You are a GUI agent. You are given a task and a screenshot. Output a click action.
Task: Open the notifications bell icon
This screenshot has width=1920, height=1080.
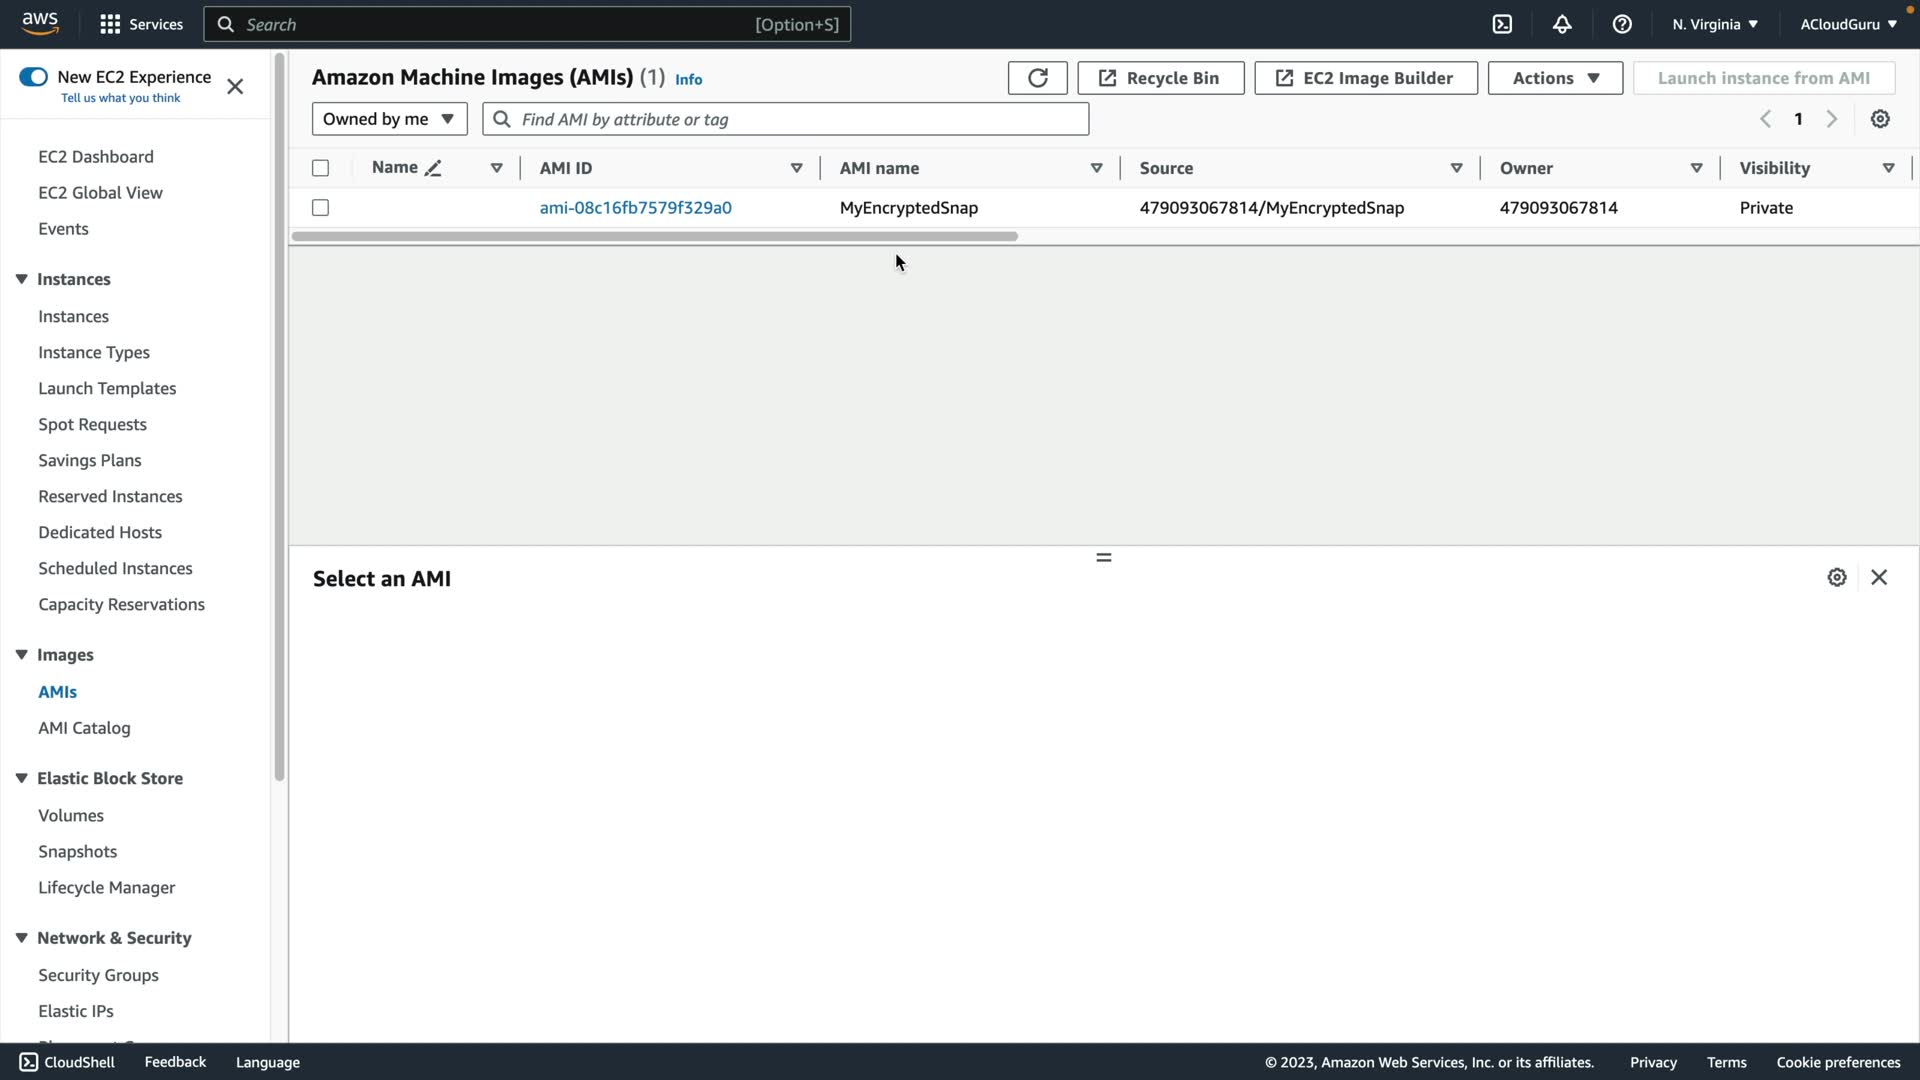pyautogui.click(x=1562, y=24)
